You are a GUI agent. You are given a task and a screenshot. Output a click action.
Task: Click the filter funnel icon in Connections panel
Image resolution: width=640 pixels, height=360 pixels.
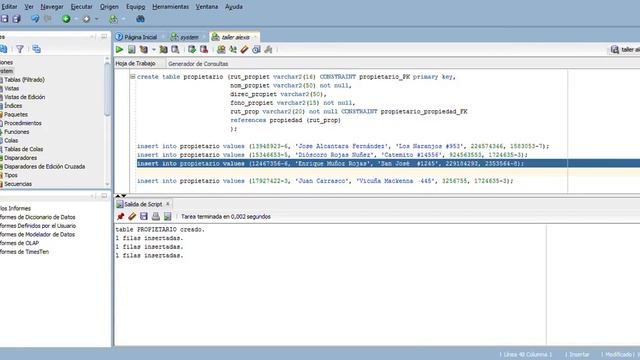pos(20,49)
